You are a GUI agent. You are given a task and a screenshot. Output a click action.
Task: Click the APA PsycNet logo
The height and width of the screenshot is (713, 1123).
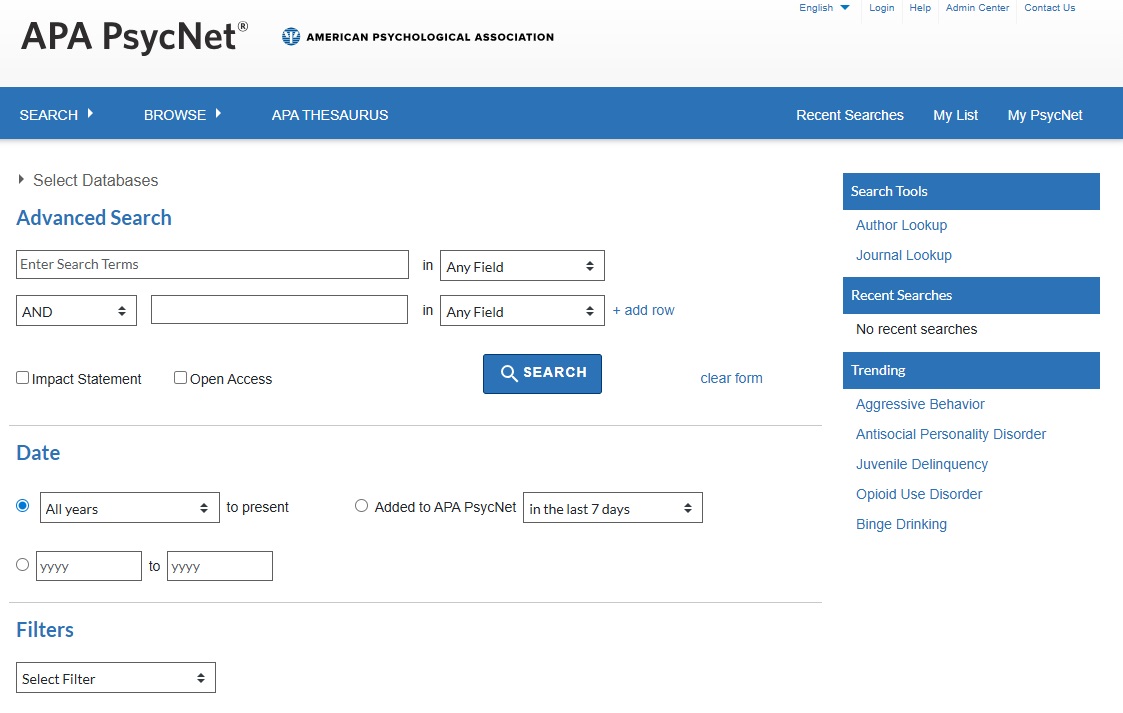[x=134, y=36]
